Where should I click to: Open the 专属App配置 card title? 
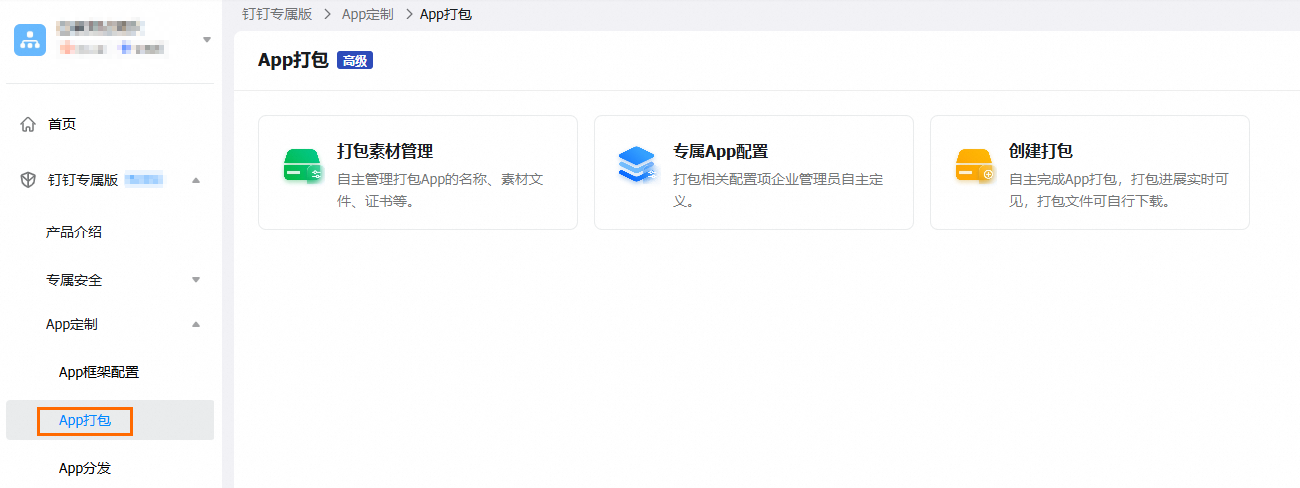coord(721,152)
